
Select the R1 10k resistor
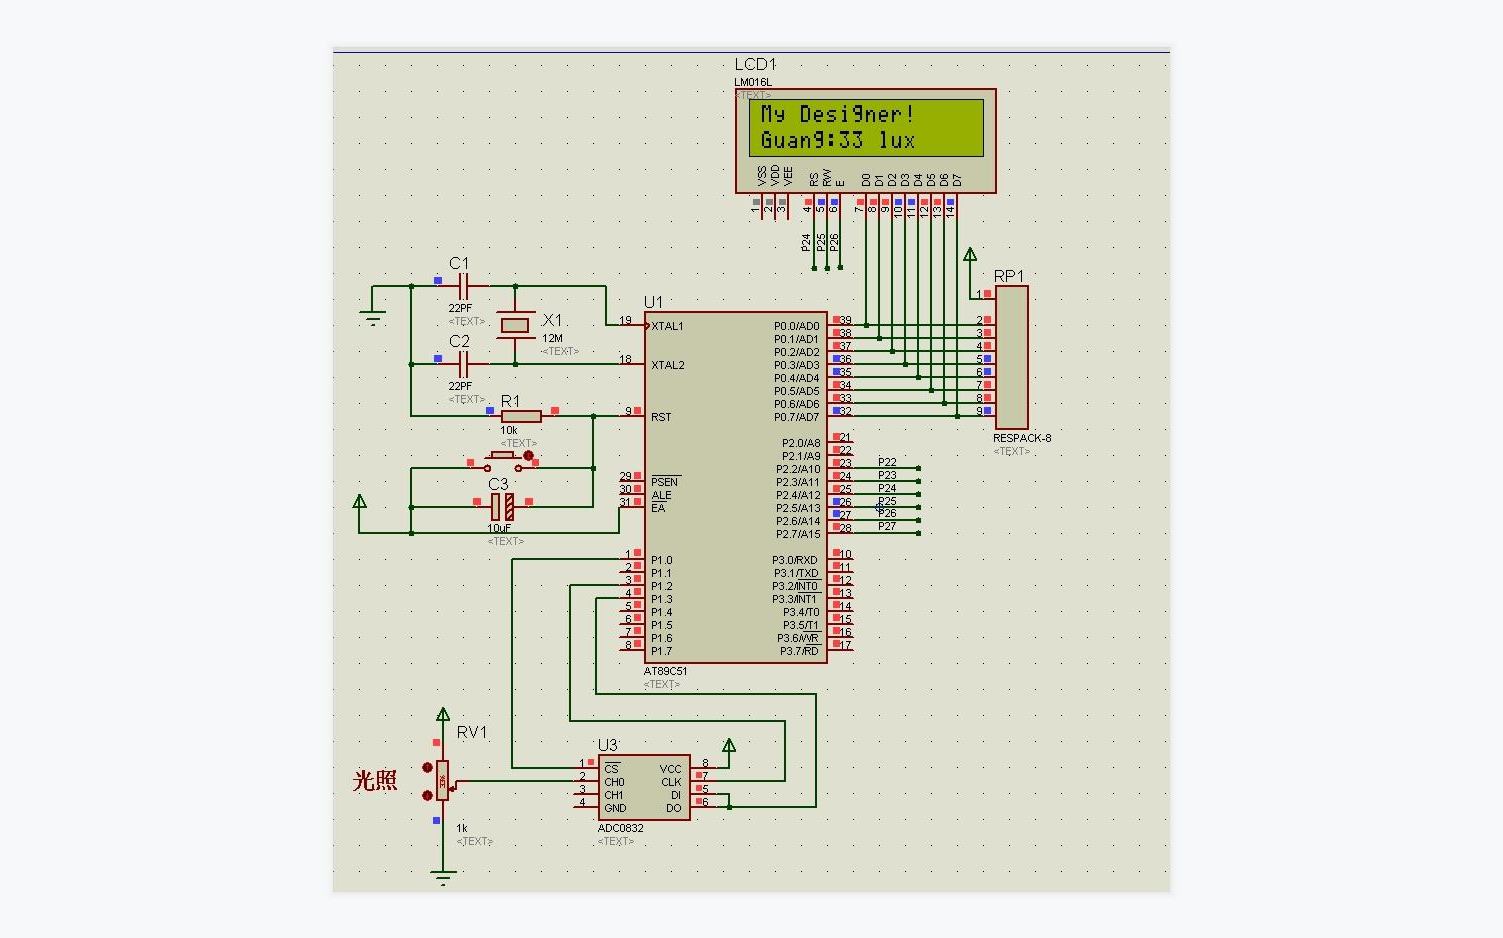[521, 416]
